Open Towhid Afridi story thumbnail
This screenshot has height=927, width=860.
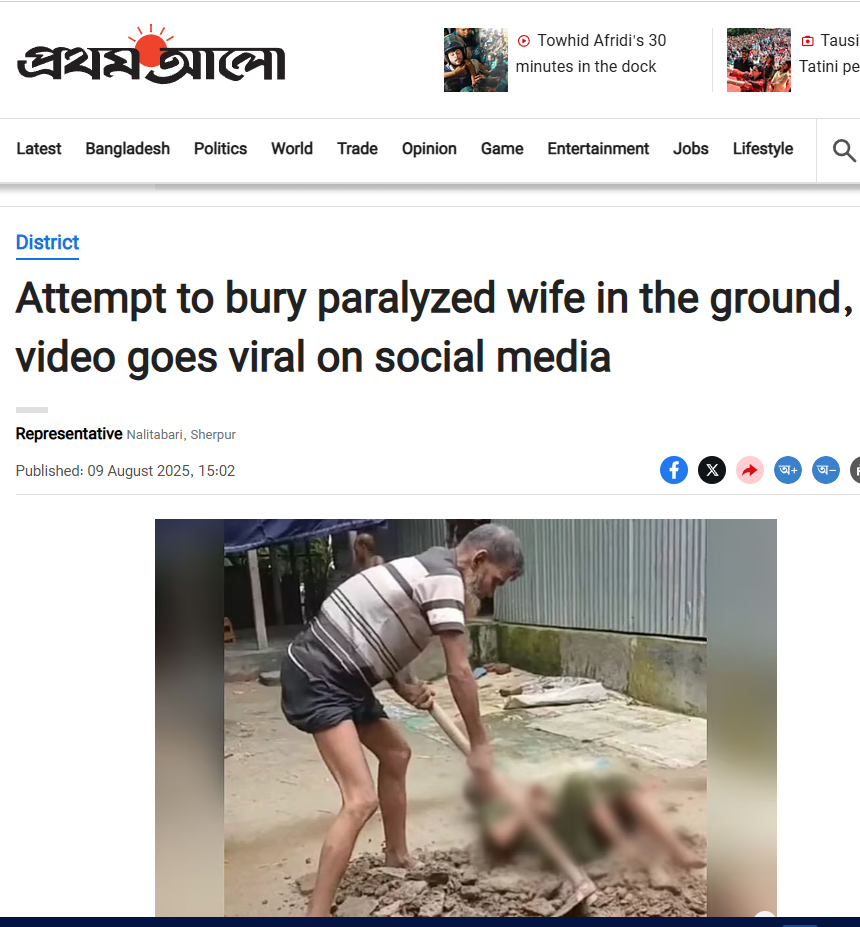(x=476, y=60)
